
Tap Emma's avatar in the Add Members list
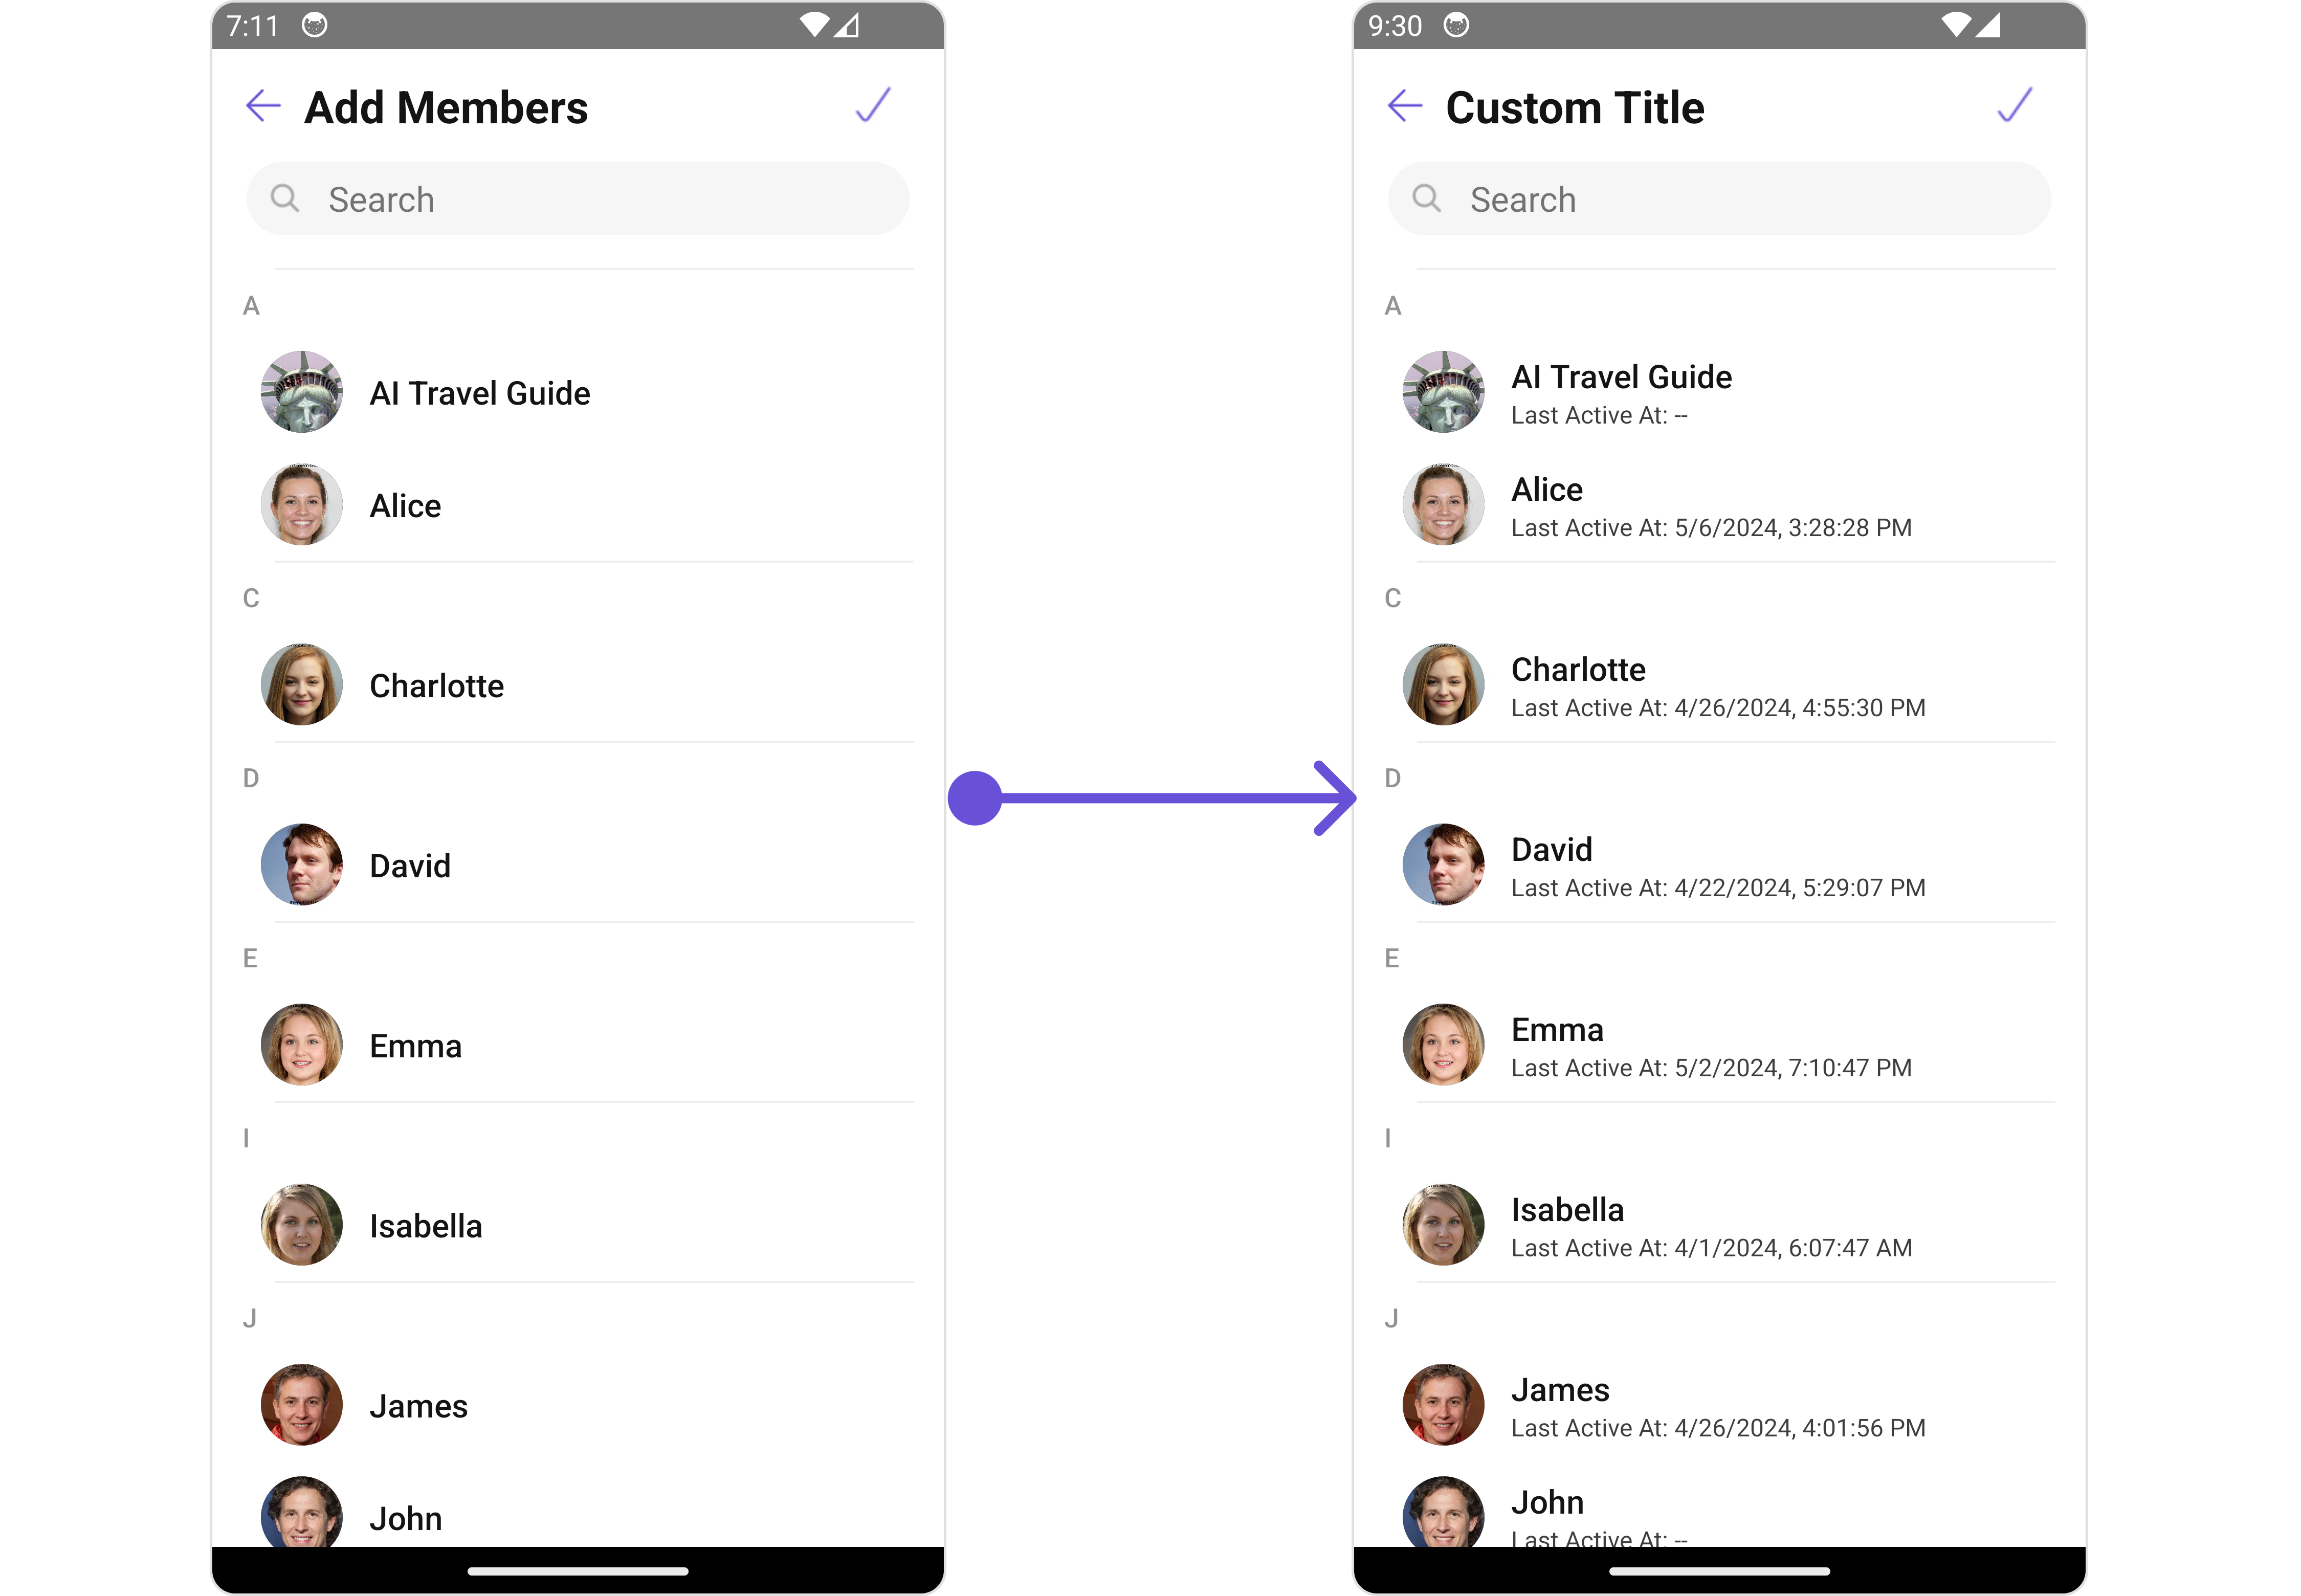(x=302, y=1045)
